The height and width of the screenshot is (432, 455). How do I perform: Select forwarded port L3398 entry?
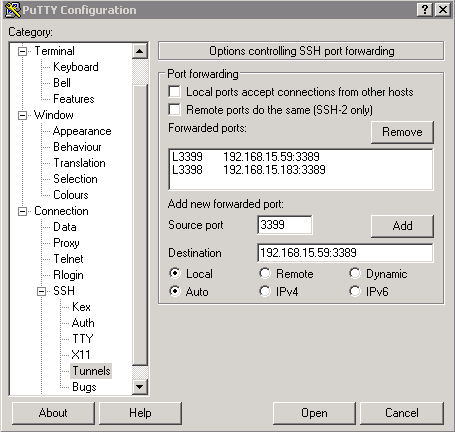click(301, 170)
